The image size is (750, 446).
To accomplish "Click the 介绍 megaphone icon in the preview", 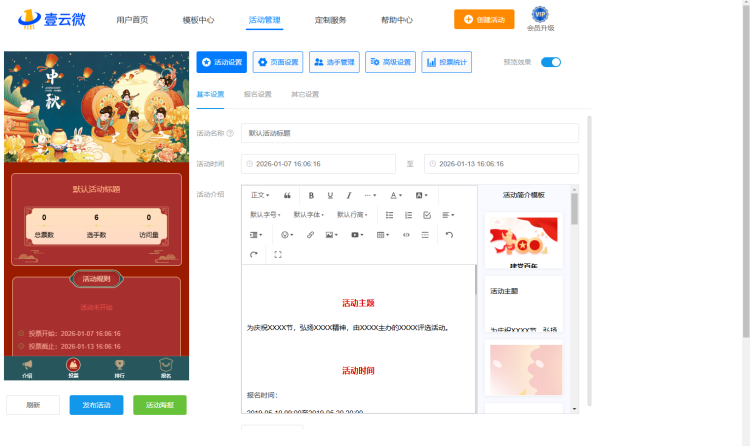I will pyautogui.click(x=27, y=368).
